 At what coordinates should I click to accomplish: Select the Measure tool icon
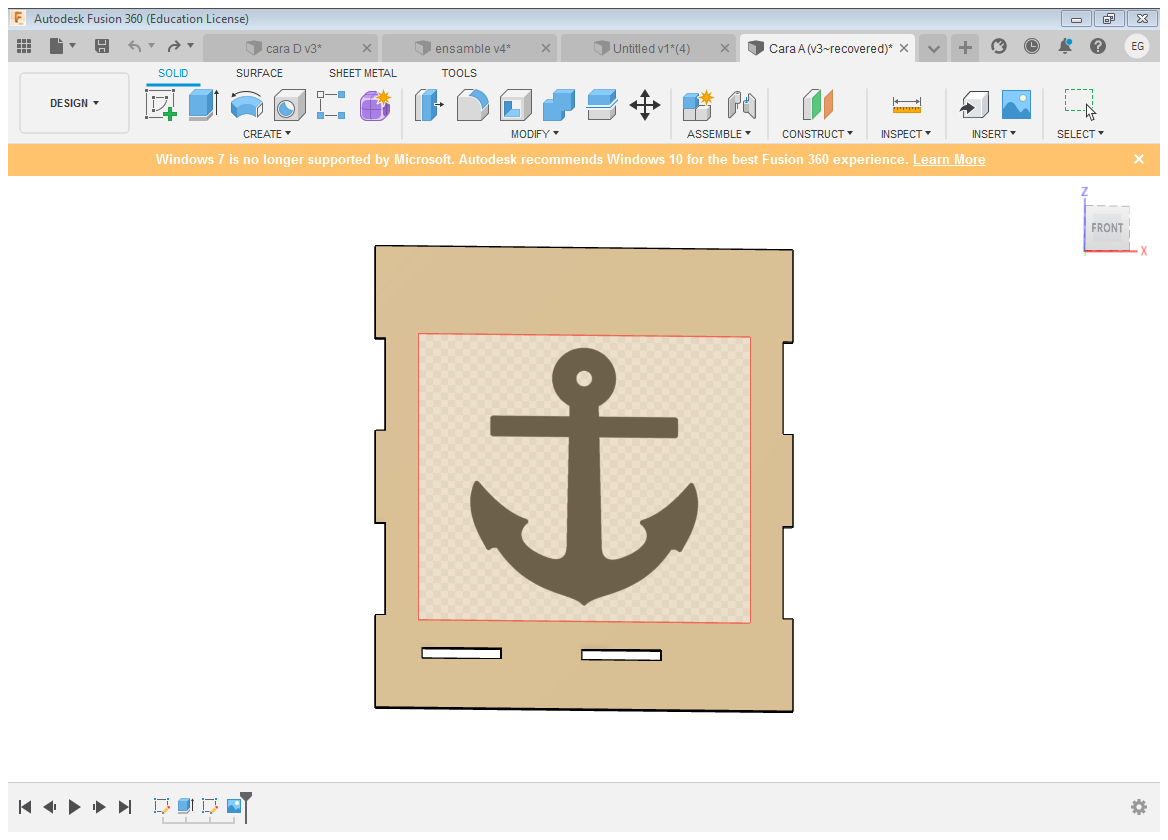point(907,105)
